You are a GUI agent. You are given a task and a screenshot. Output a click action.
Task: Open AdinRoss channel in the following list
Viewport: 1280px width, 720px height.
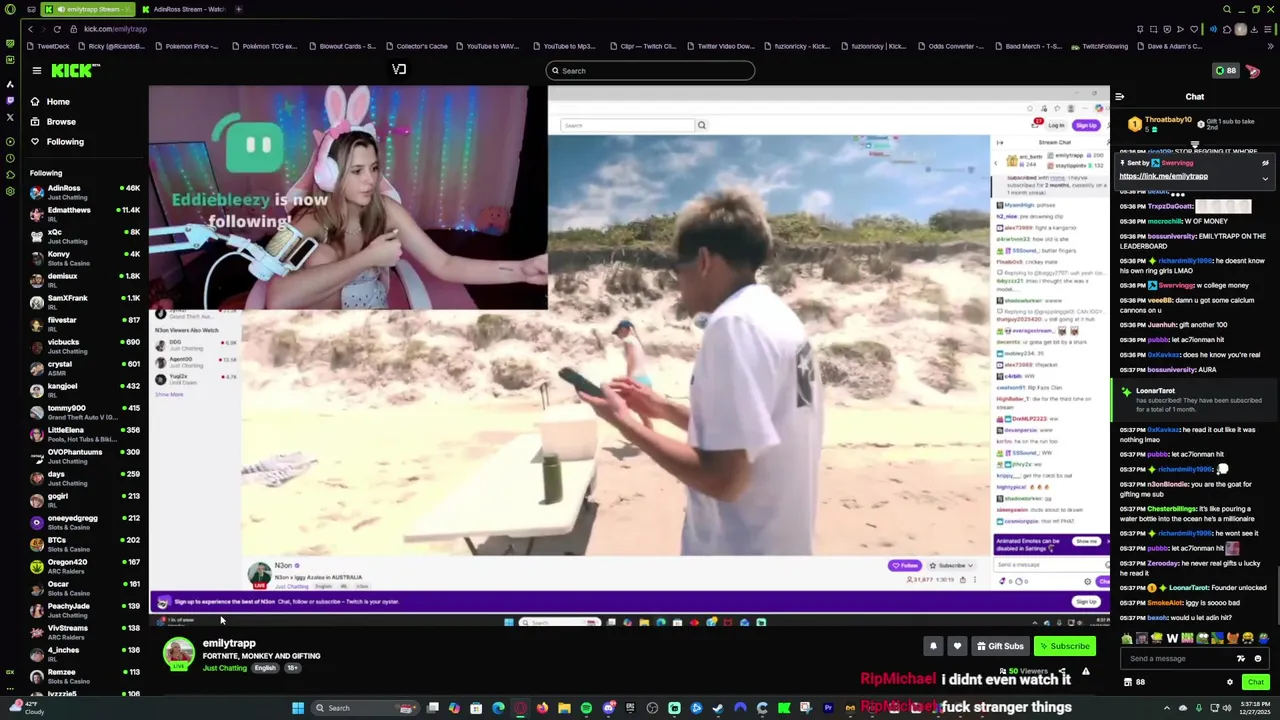coord(85,193)
